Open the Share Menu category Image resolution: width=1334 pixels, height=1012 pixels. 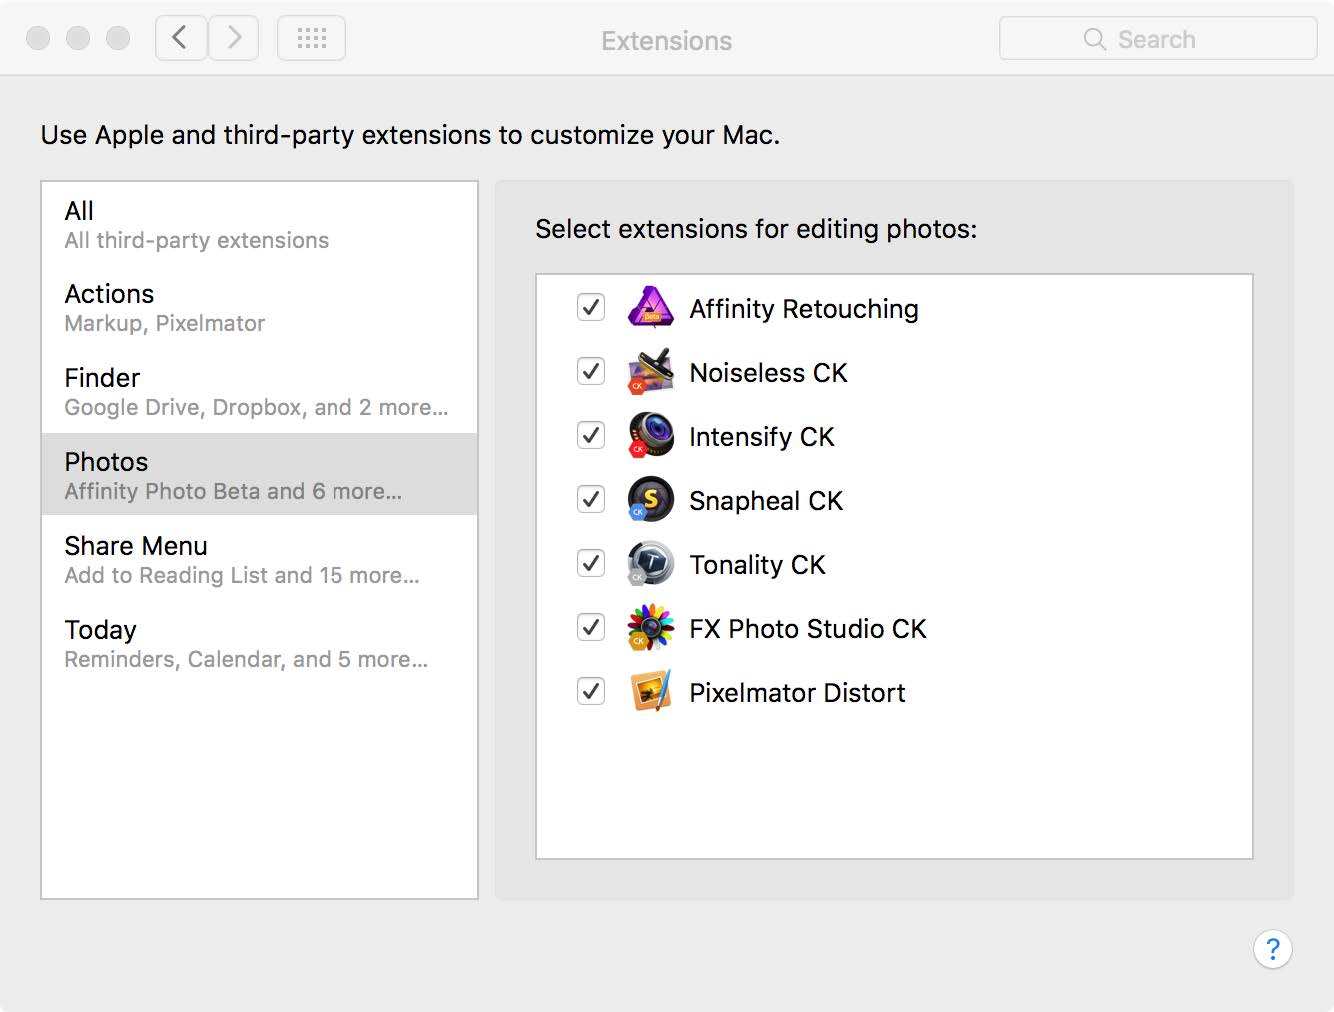point(258,559)
